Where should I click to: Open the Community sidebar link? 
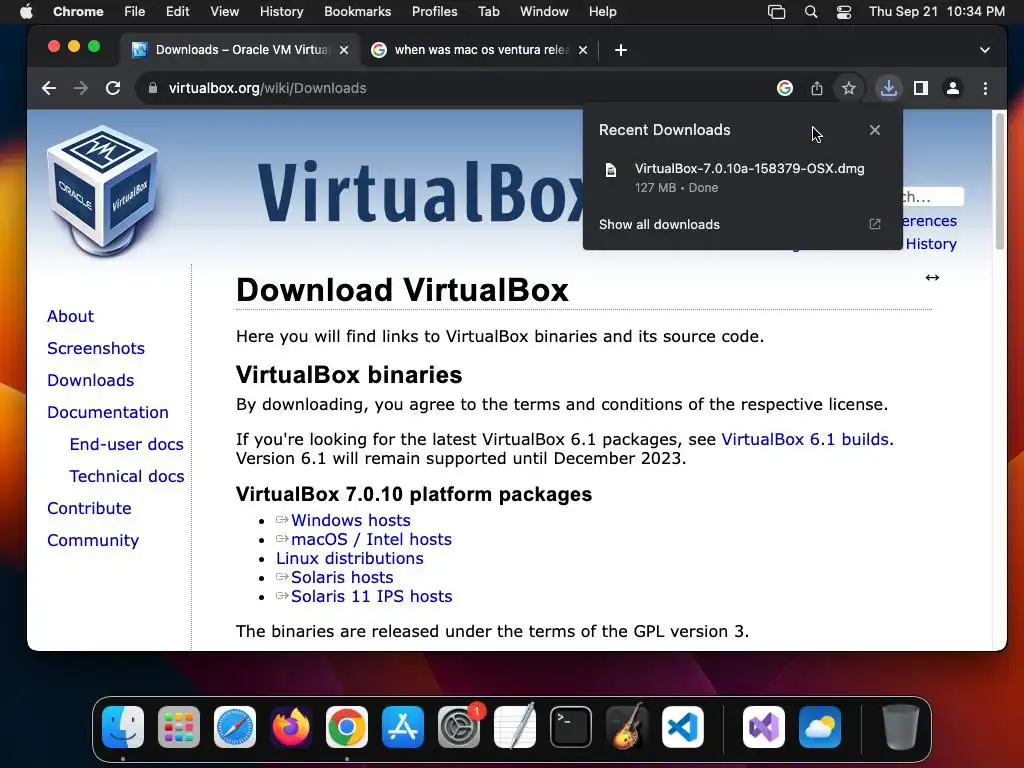pos(93,541)
